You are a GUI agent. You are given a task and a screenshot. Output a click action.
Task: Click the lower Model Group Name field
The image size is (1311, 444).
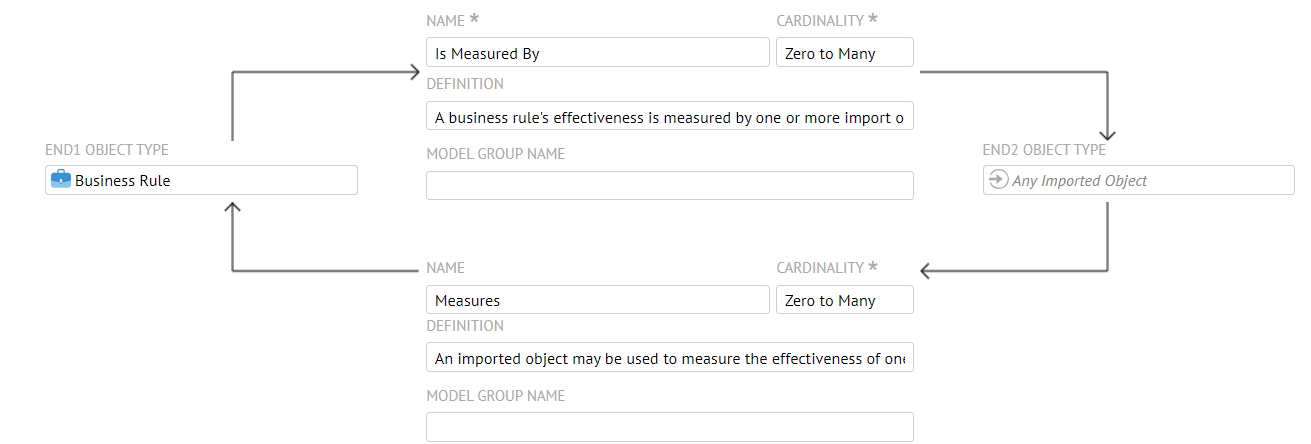point(669,427)
